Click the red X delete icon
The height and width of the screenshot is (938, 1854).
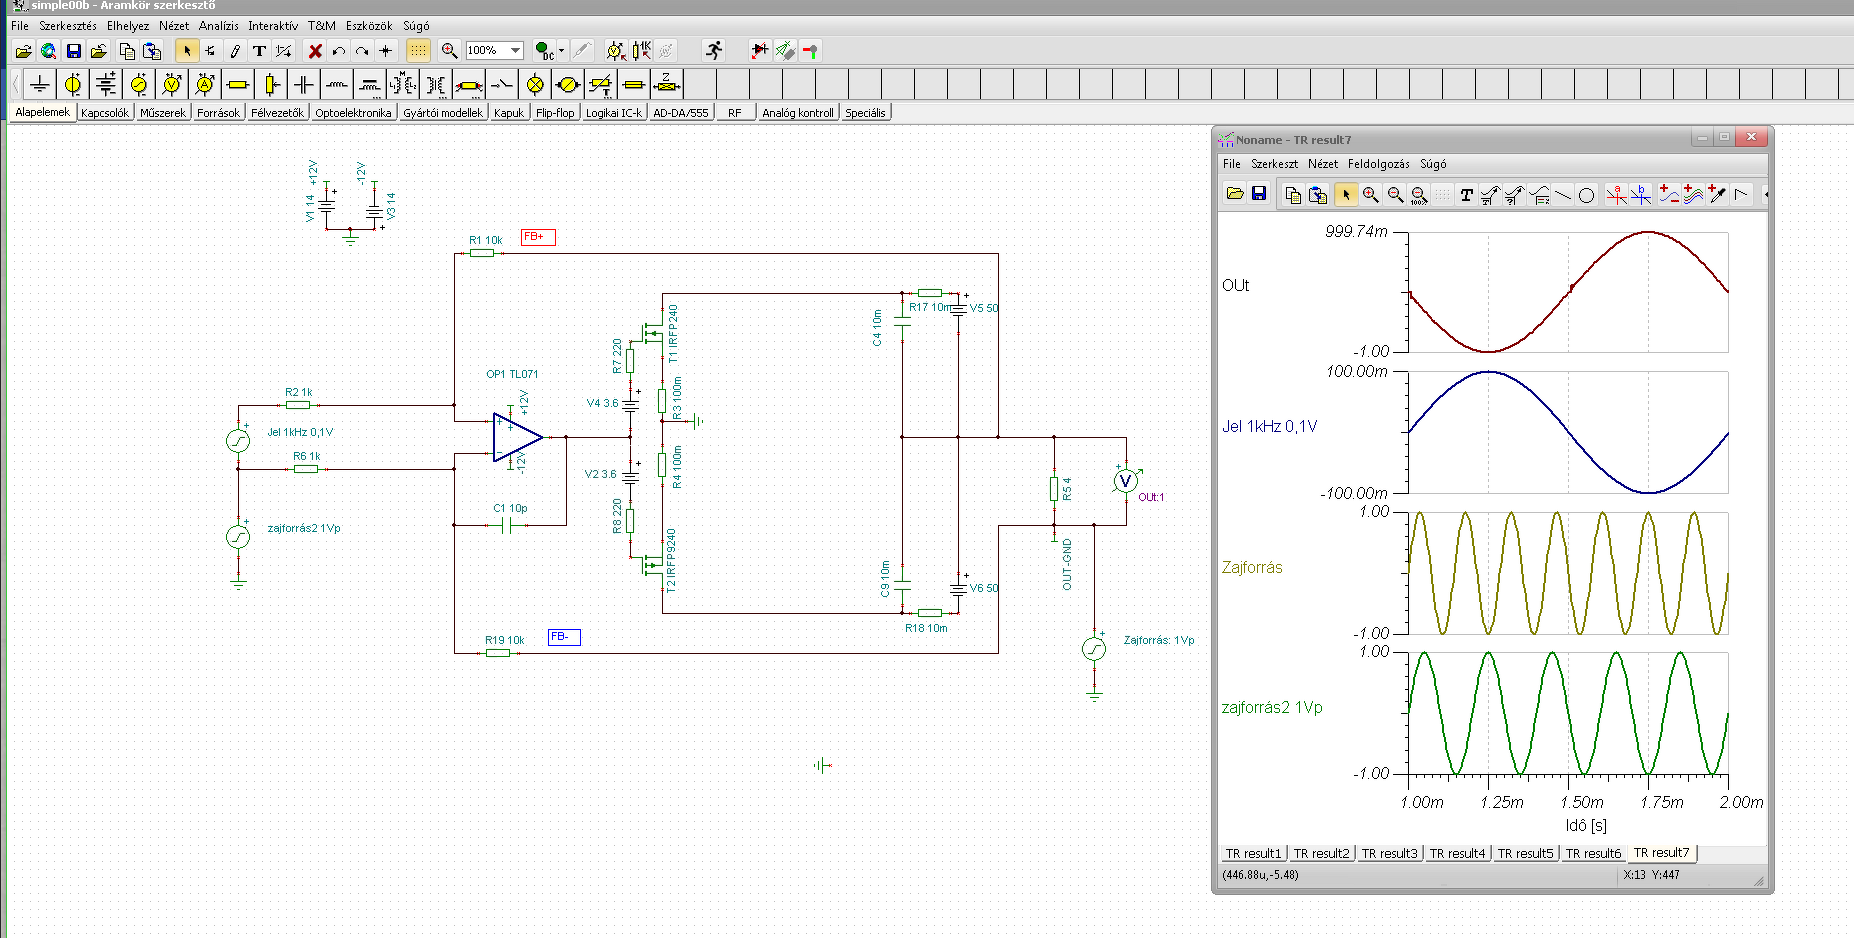(315, 51)
